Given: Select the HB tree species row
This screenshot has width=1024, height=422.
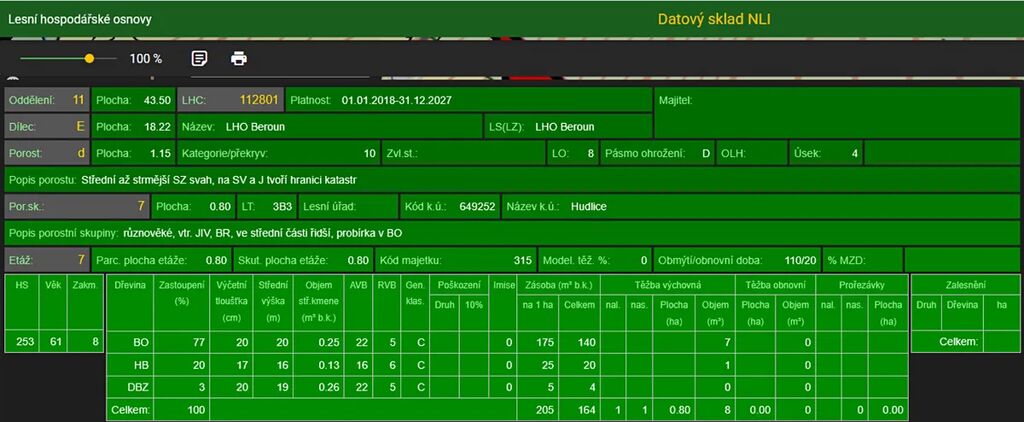Looking at the screenshot, I should tap(140, 364).
